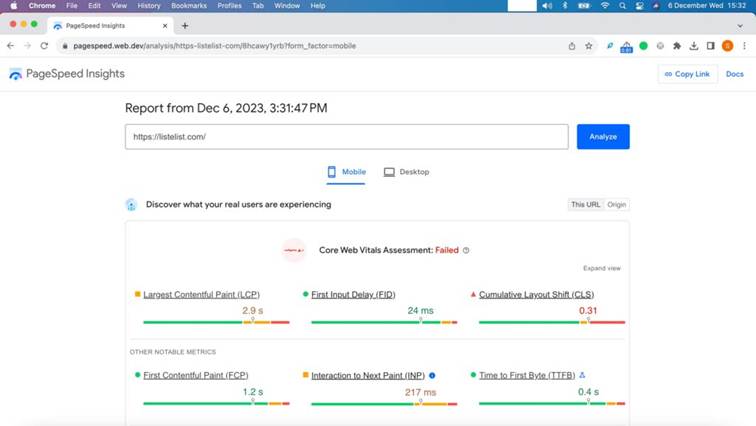Open the browser downloads icon
Screen dimensions: 756x426
(694, 45)
